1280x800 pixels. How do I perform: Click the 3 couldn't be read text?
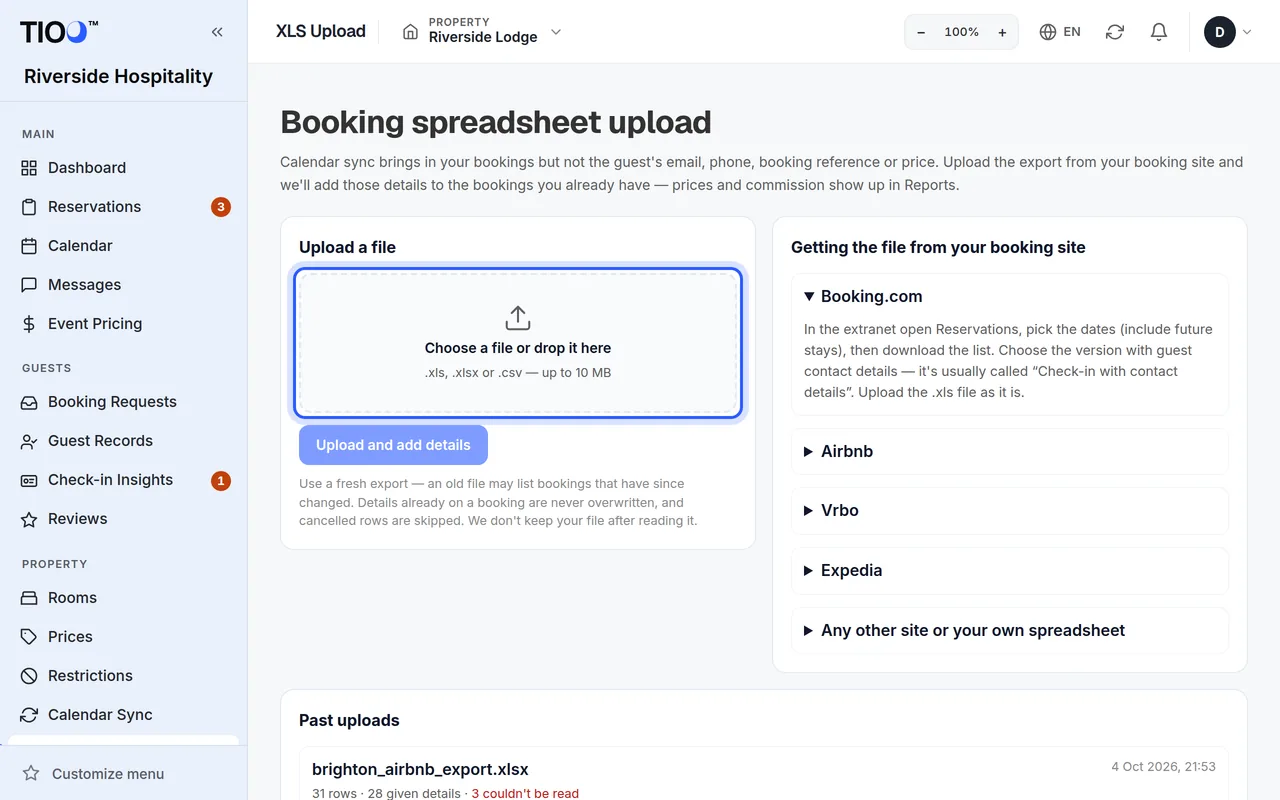(x=525, y=793)
